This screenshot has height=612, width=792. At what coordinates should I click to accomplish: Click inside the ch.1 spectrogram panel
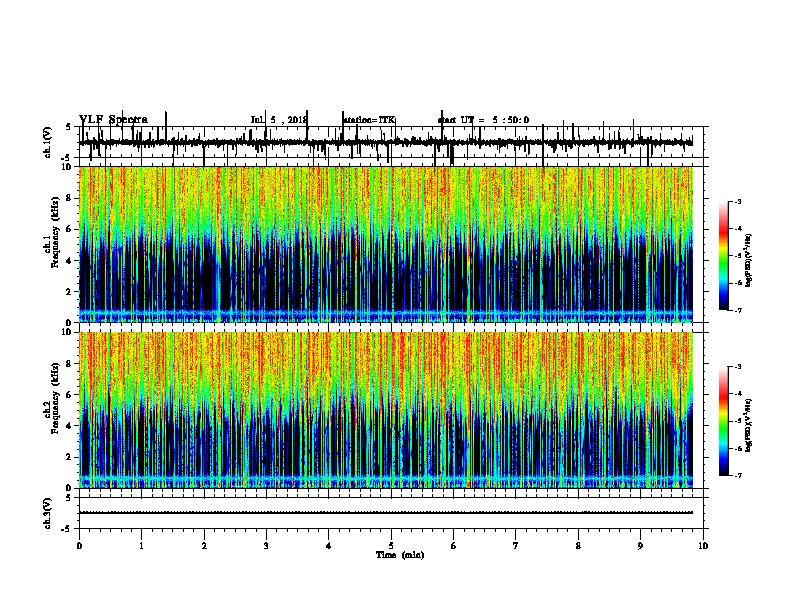[386, 244]
